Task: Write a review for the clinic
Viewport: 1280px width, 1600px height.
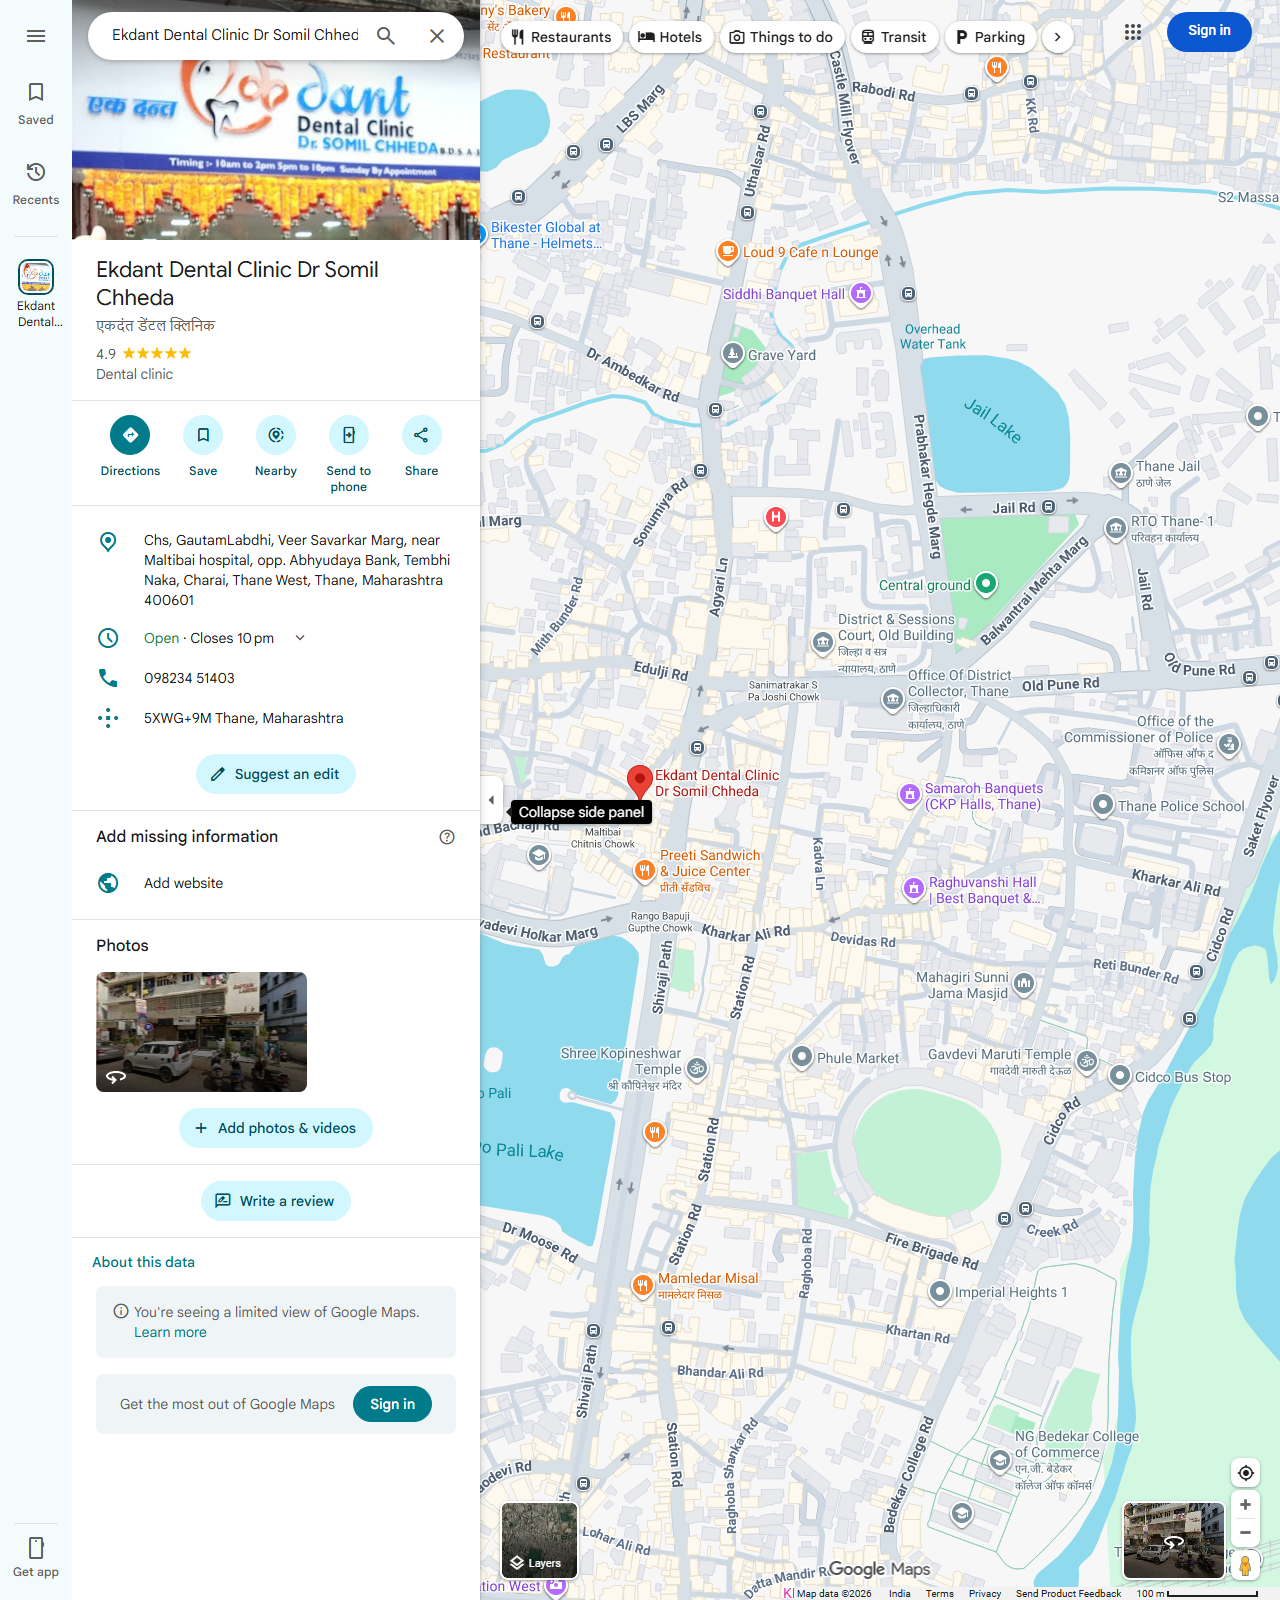Action: (276, 1201)
